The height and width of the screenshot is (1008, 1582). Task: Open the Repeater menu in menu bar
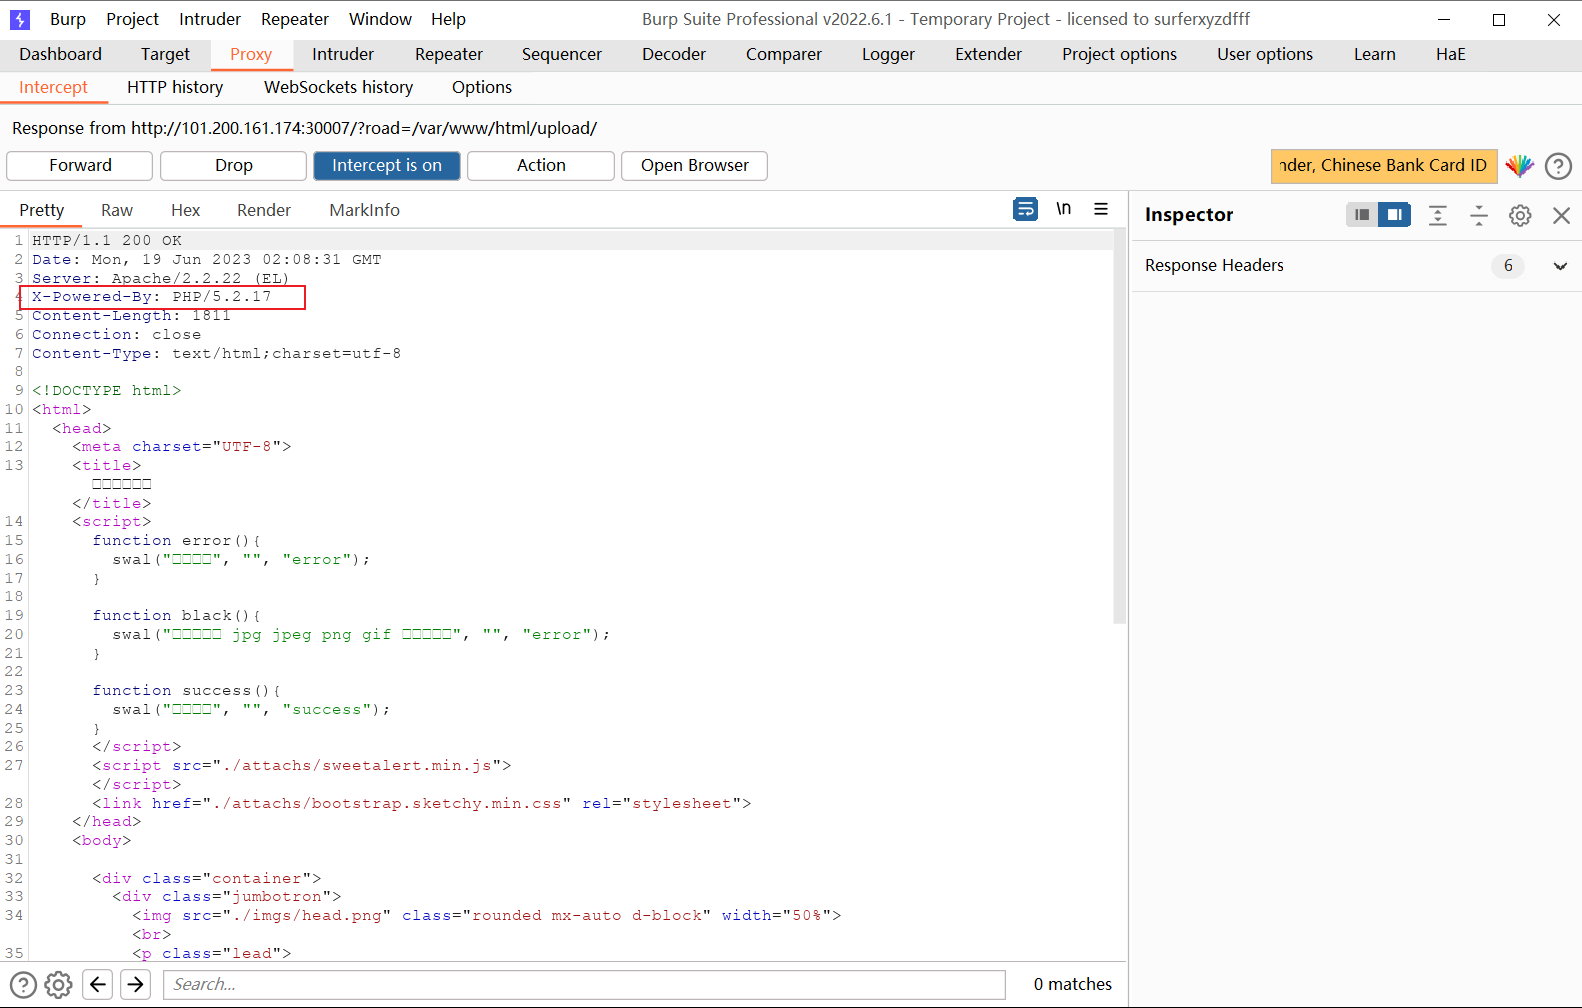(295, 19)
